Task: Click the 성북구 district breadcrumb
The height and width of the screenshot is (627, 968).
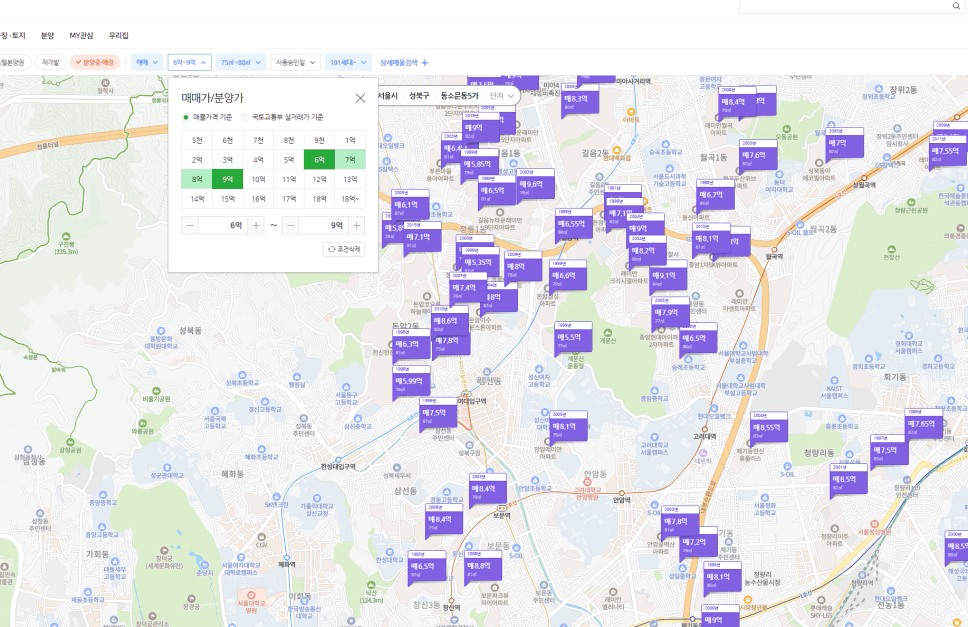Action: (418, 95)
